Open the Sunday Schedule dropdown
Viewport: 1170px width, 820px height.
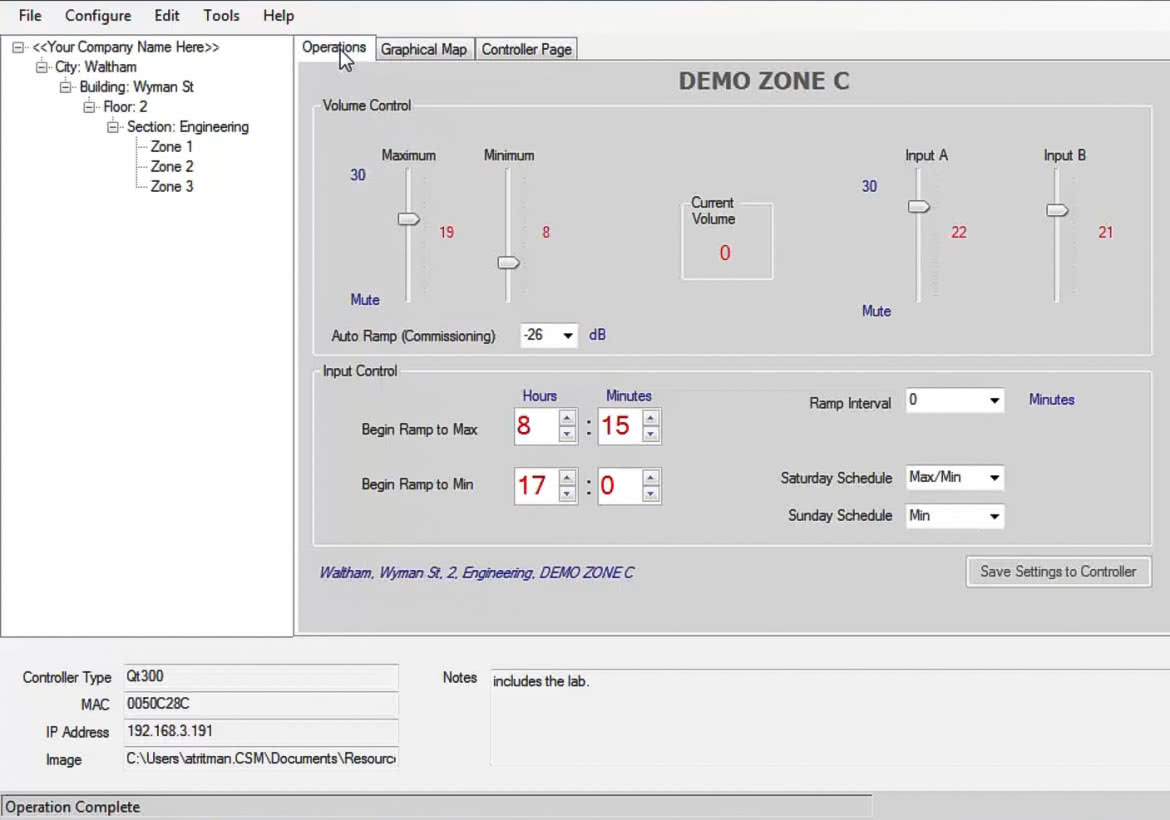[x=994, y=516]
